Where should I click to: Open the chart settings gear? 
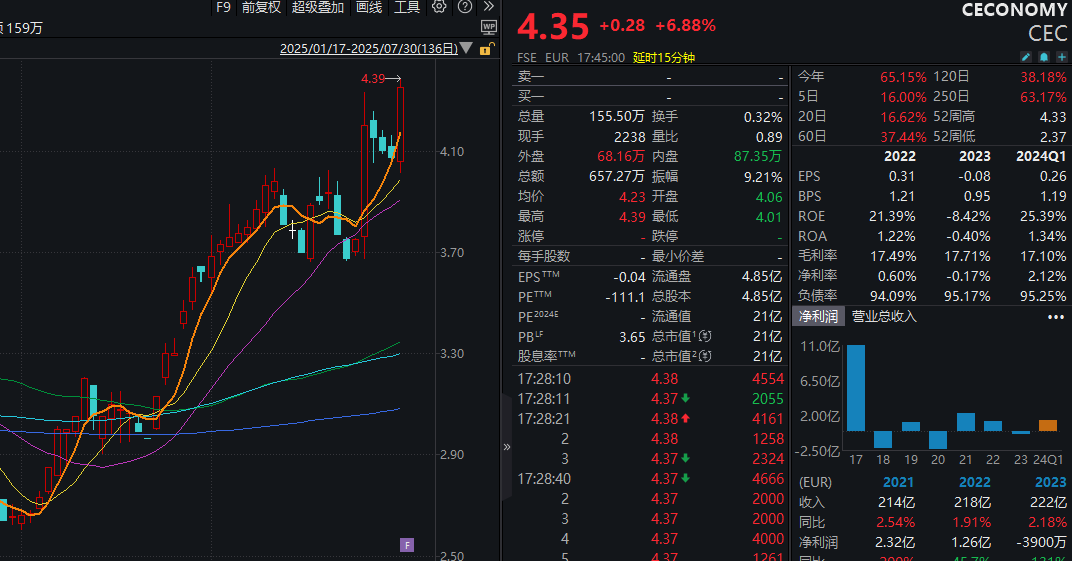[439, 7]
